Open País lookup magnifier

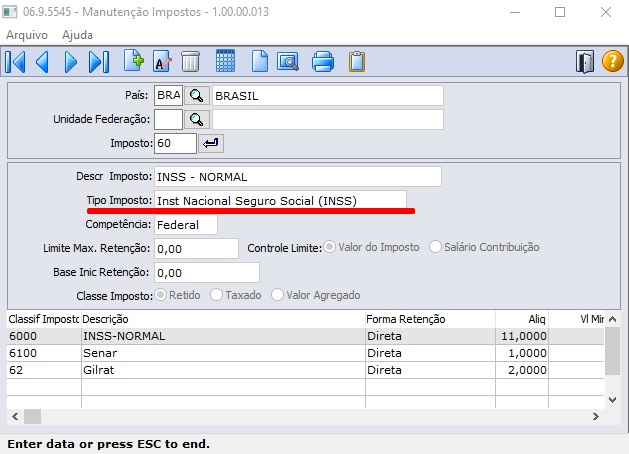[197, 96]
